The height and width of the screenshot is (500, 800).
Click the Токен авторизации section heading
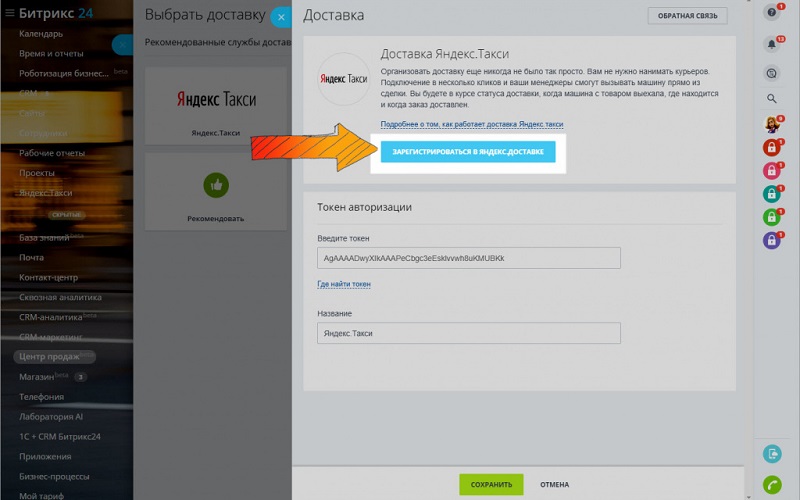(x=364, y=207)
